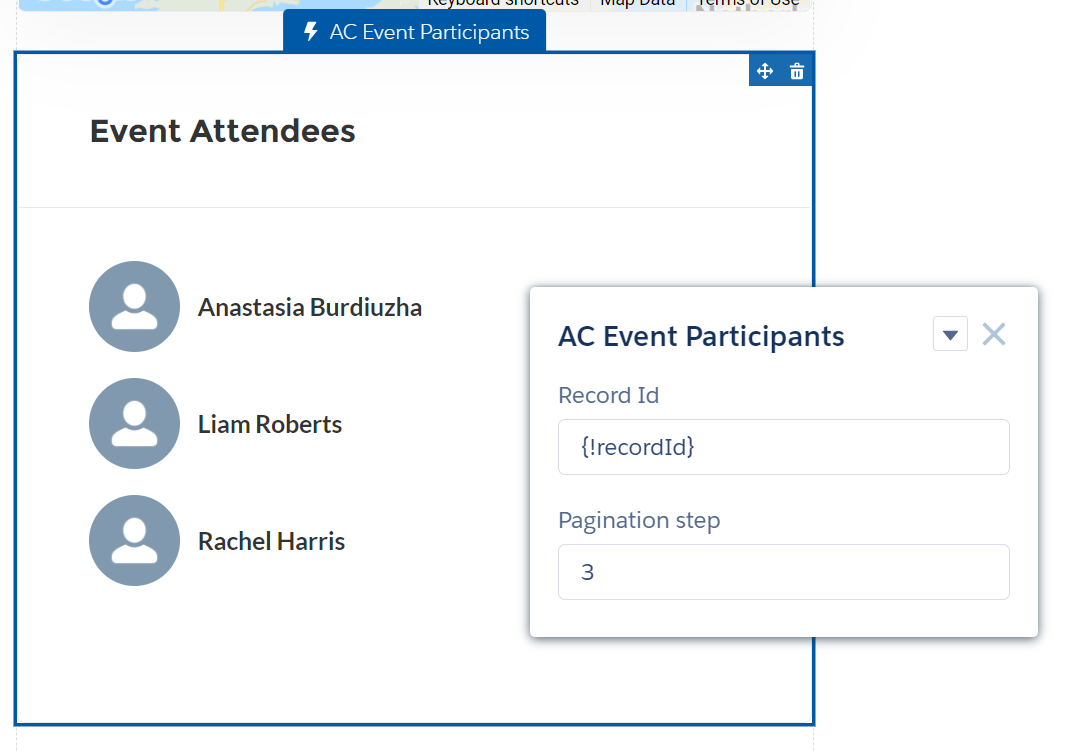Click lightning bolt icon on component label
This screenshot has height=751, width=1070.
tap(310, 31)
